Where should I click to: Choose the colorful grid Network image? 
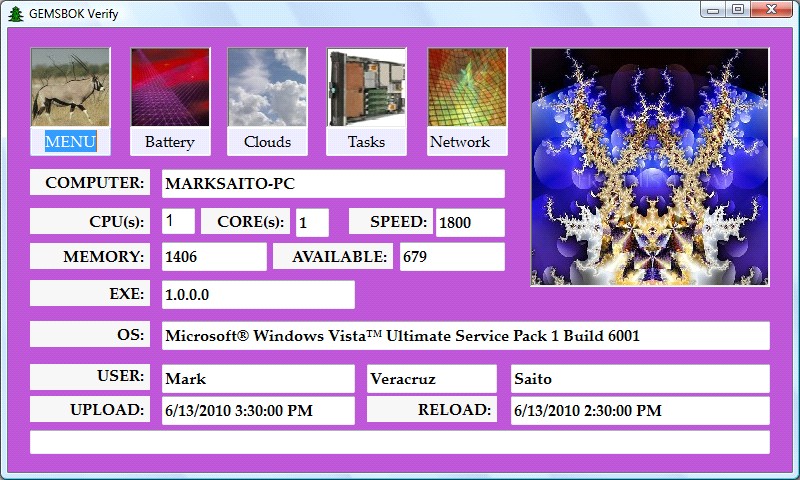click(x=467, y=87)
